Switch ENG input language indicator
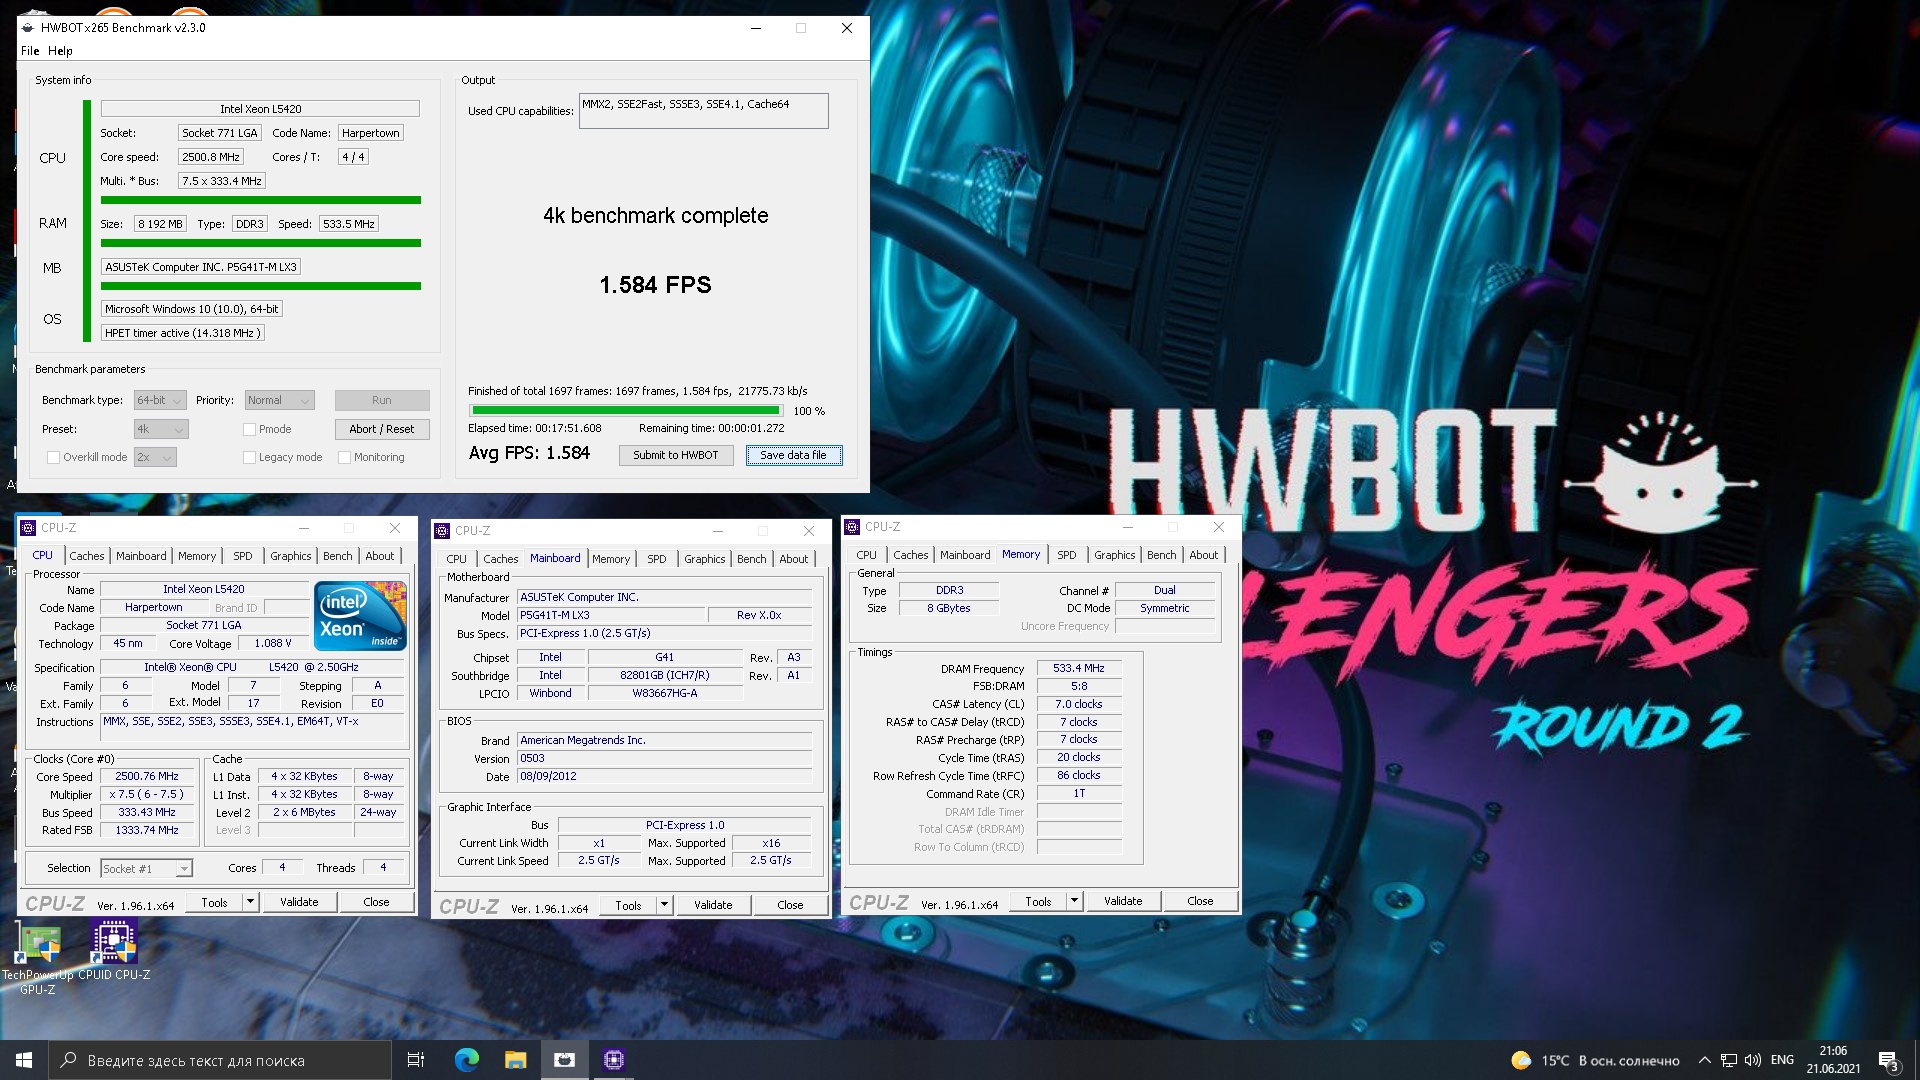Image resolution: width=1920 pixels, height=1080 pixels. point(1782,1060)
